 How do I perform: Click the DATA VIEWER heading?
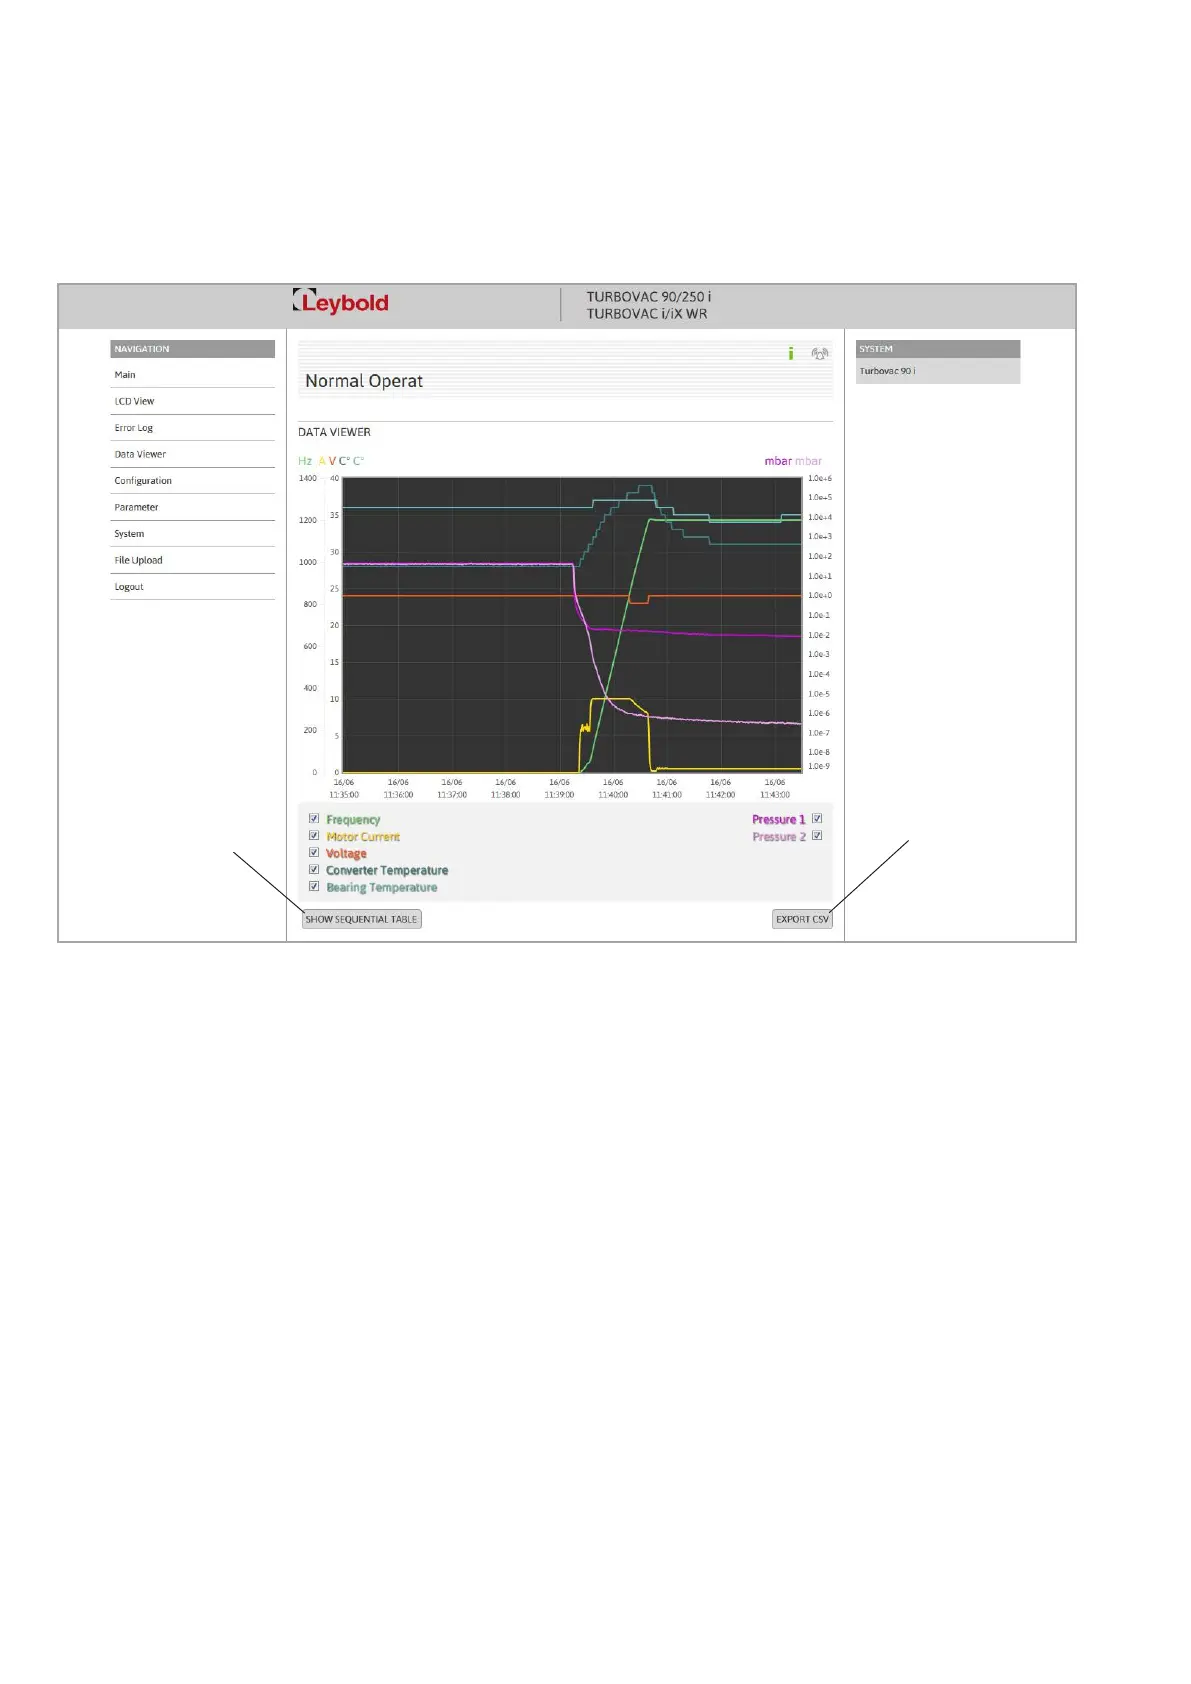coord(334,432)
